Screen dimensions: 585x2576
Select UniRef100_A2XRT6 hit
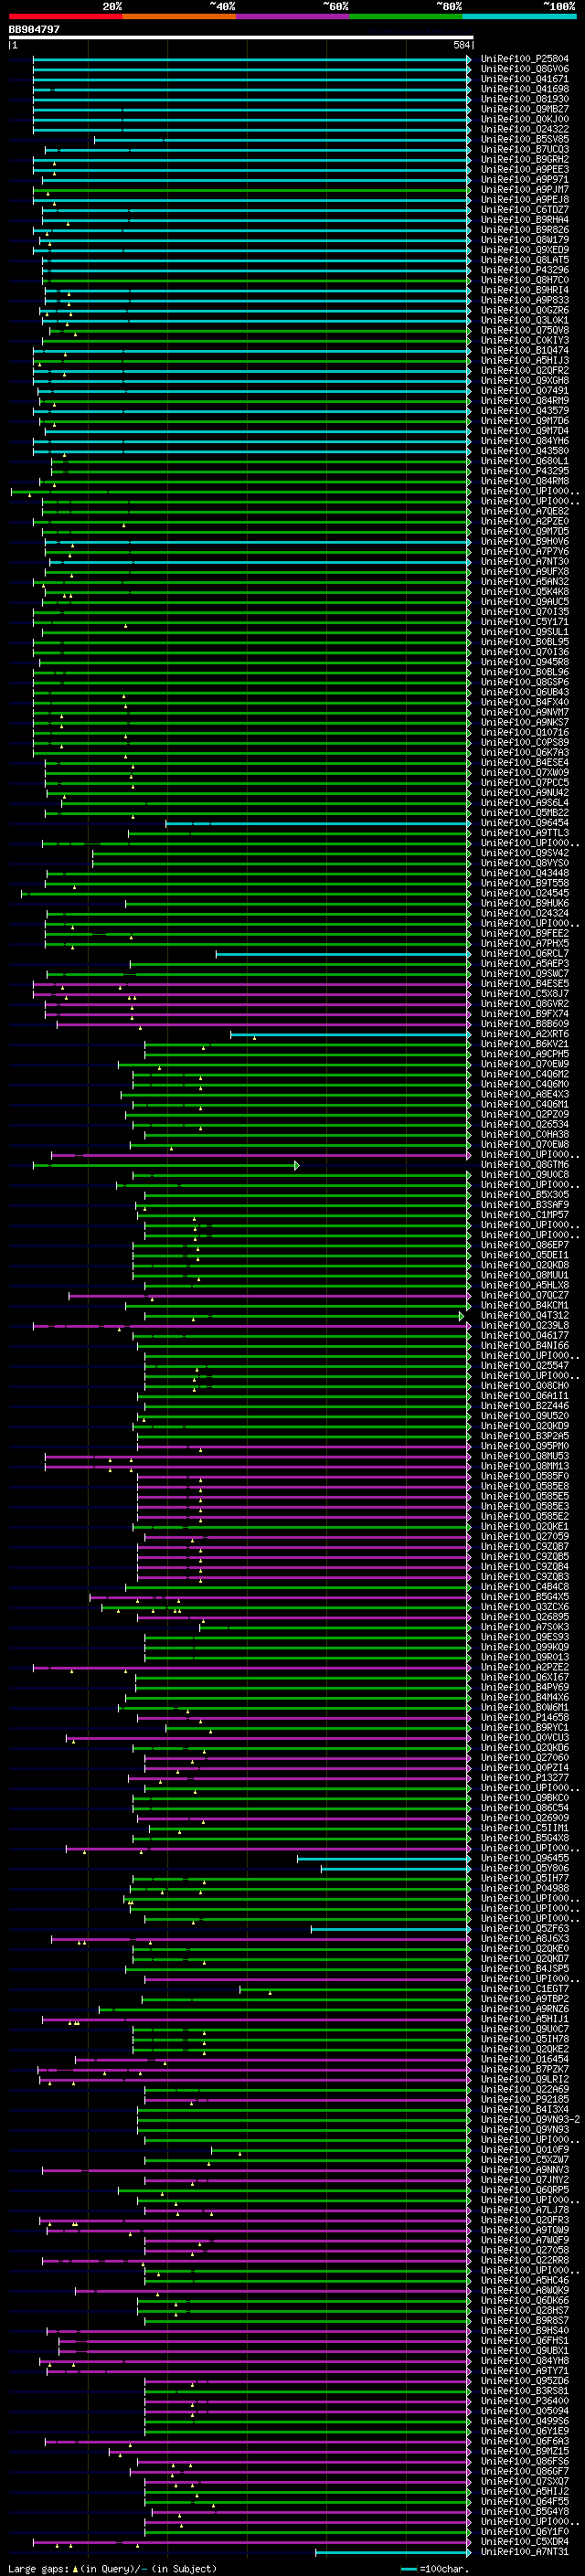(524, 1034)
